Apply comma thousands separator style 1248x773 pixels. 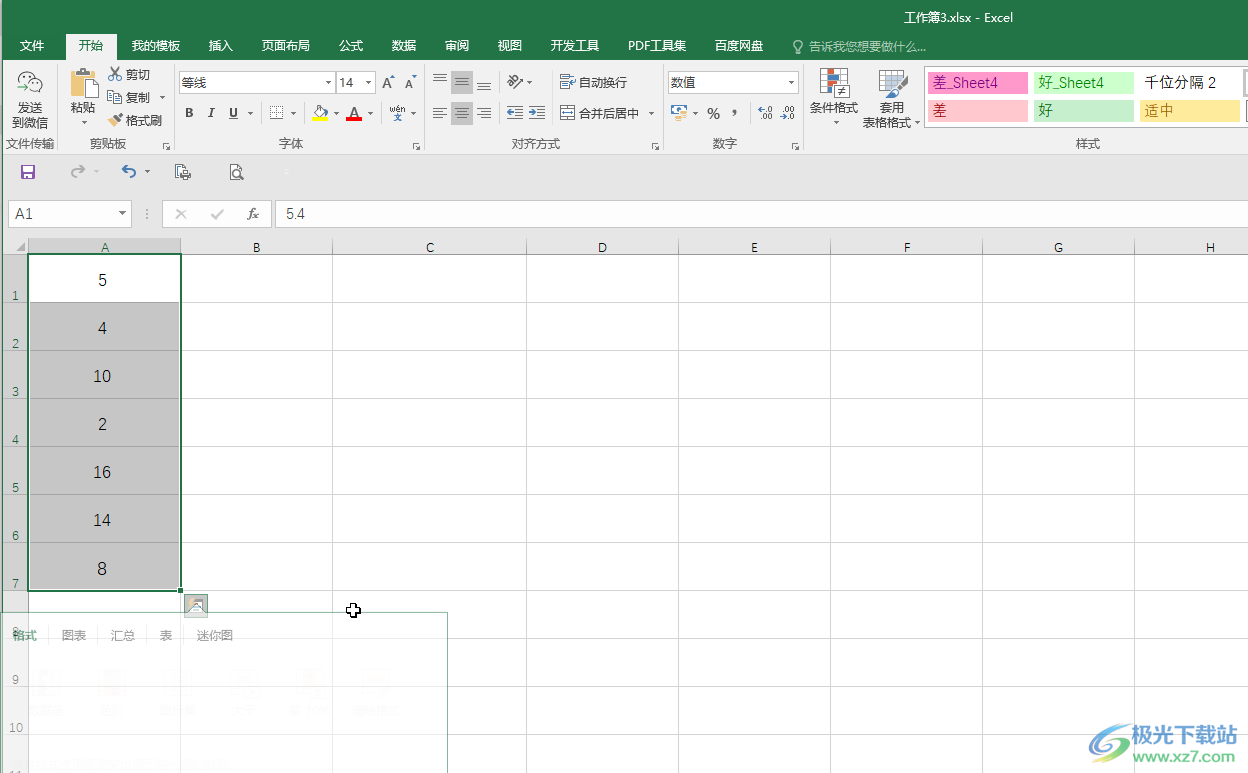tap(734, 113)
